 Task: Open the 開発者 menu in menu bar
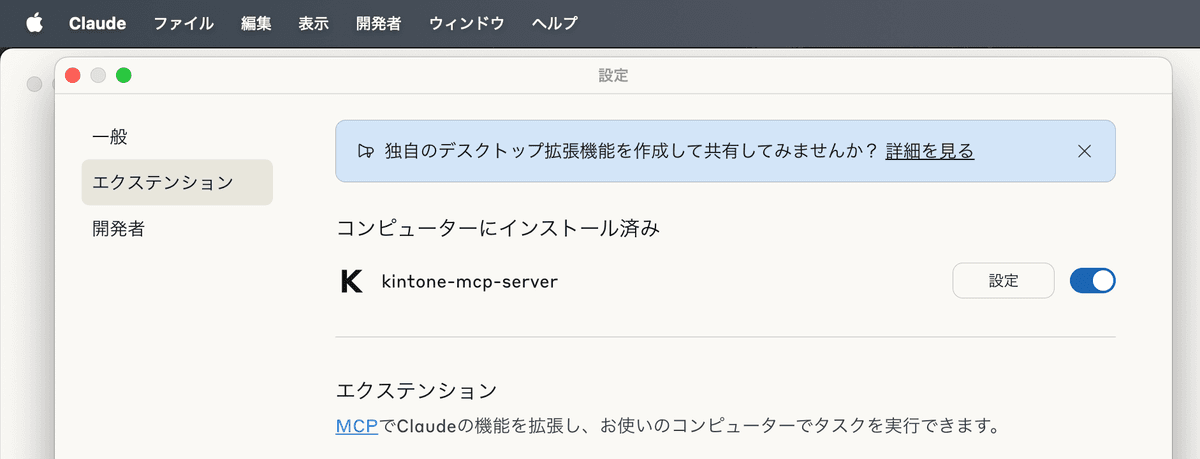(x=378, y=23)
